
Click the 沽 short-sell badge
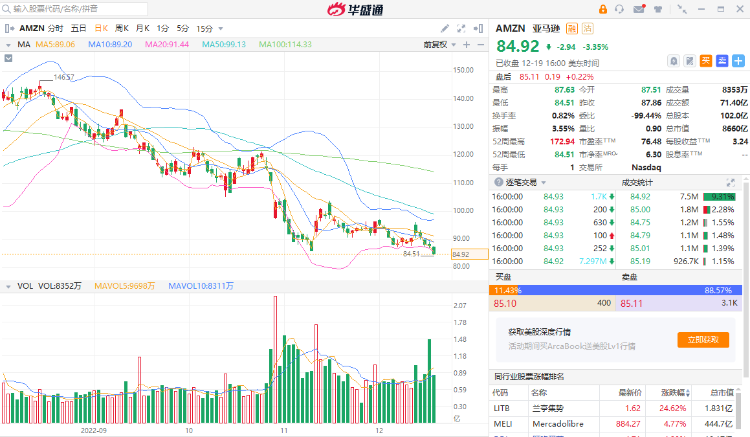click(587, 29)
